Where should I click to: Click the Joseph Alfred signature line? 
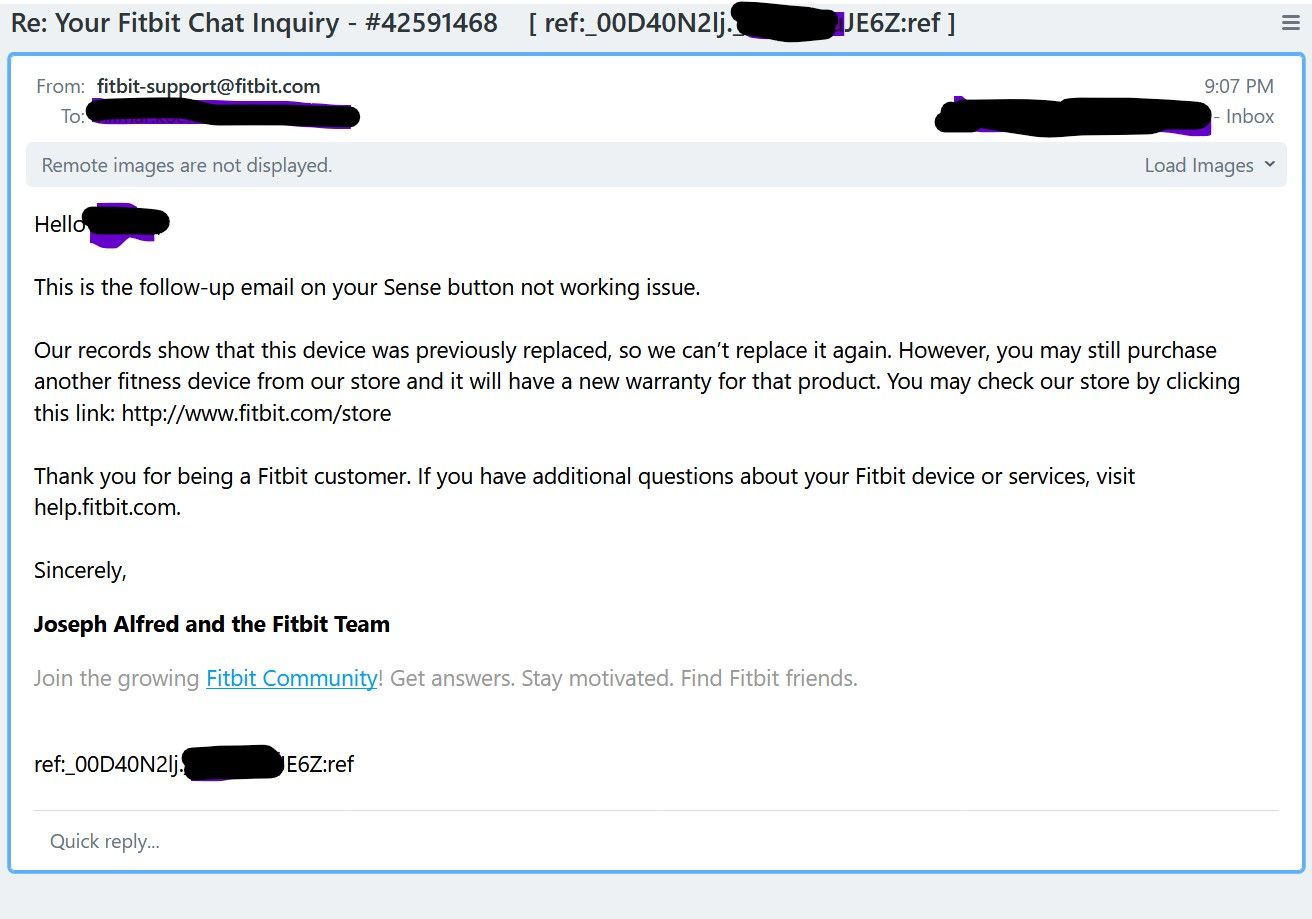(x=211, y=624)
